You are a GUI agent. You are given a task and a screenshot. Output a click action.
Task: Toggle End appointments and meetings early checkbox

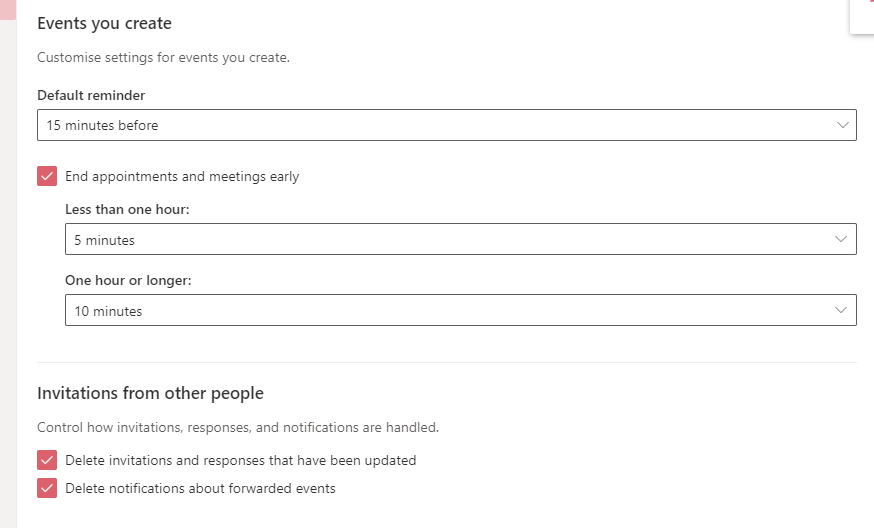[47, 176]
